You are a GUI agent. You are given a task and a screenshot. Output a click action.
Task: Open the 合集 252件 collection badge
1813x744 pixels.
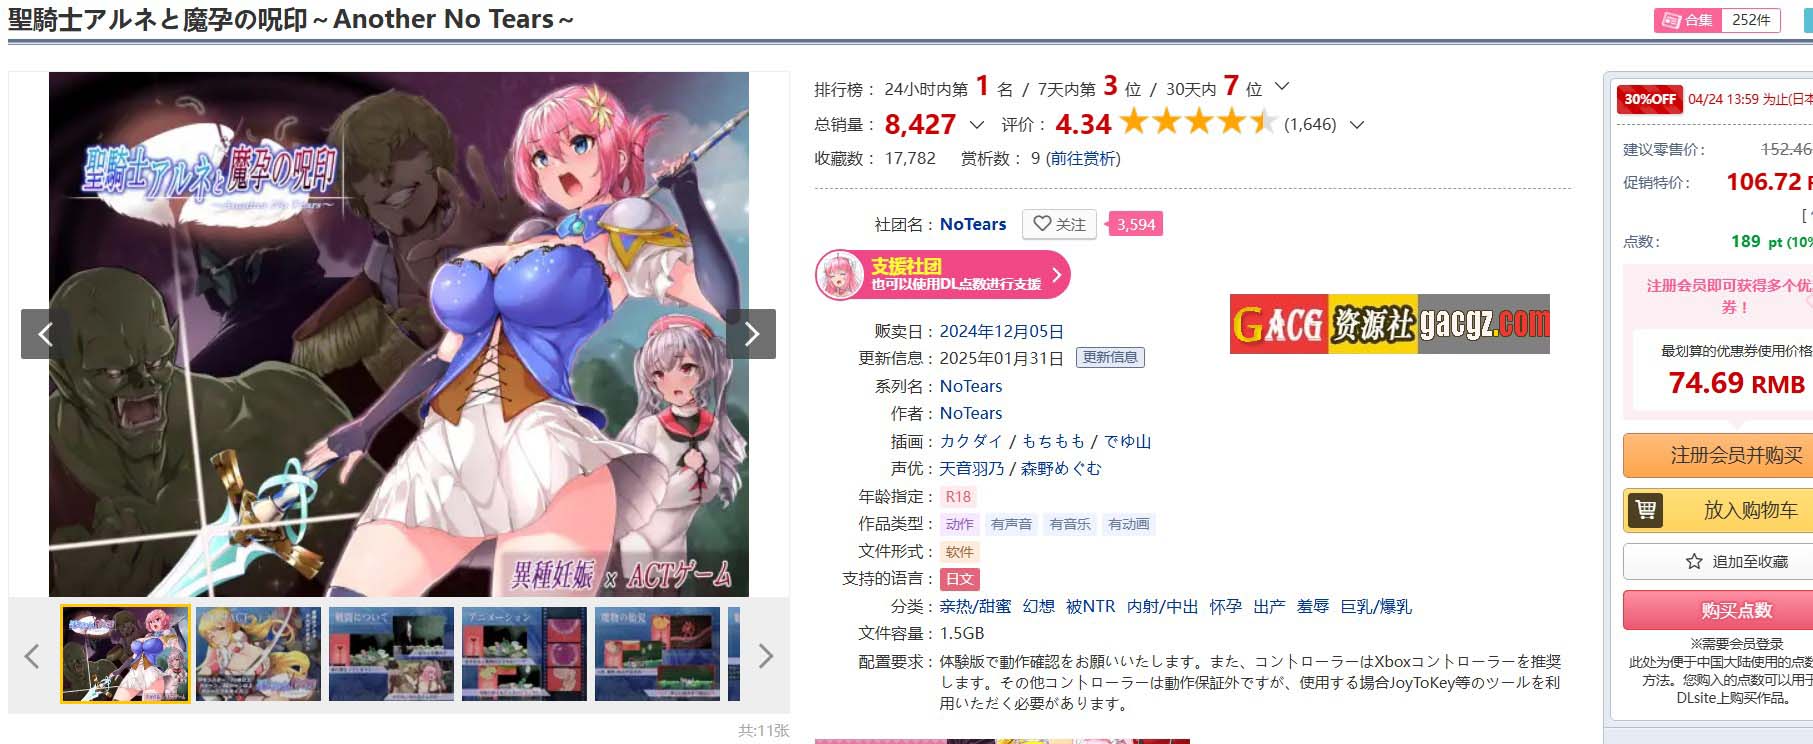pyautogui.click(x=1717, y=20)
